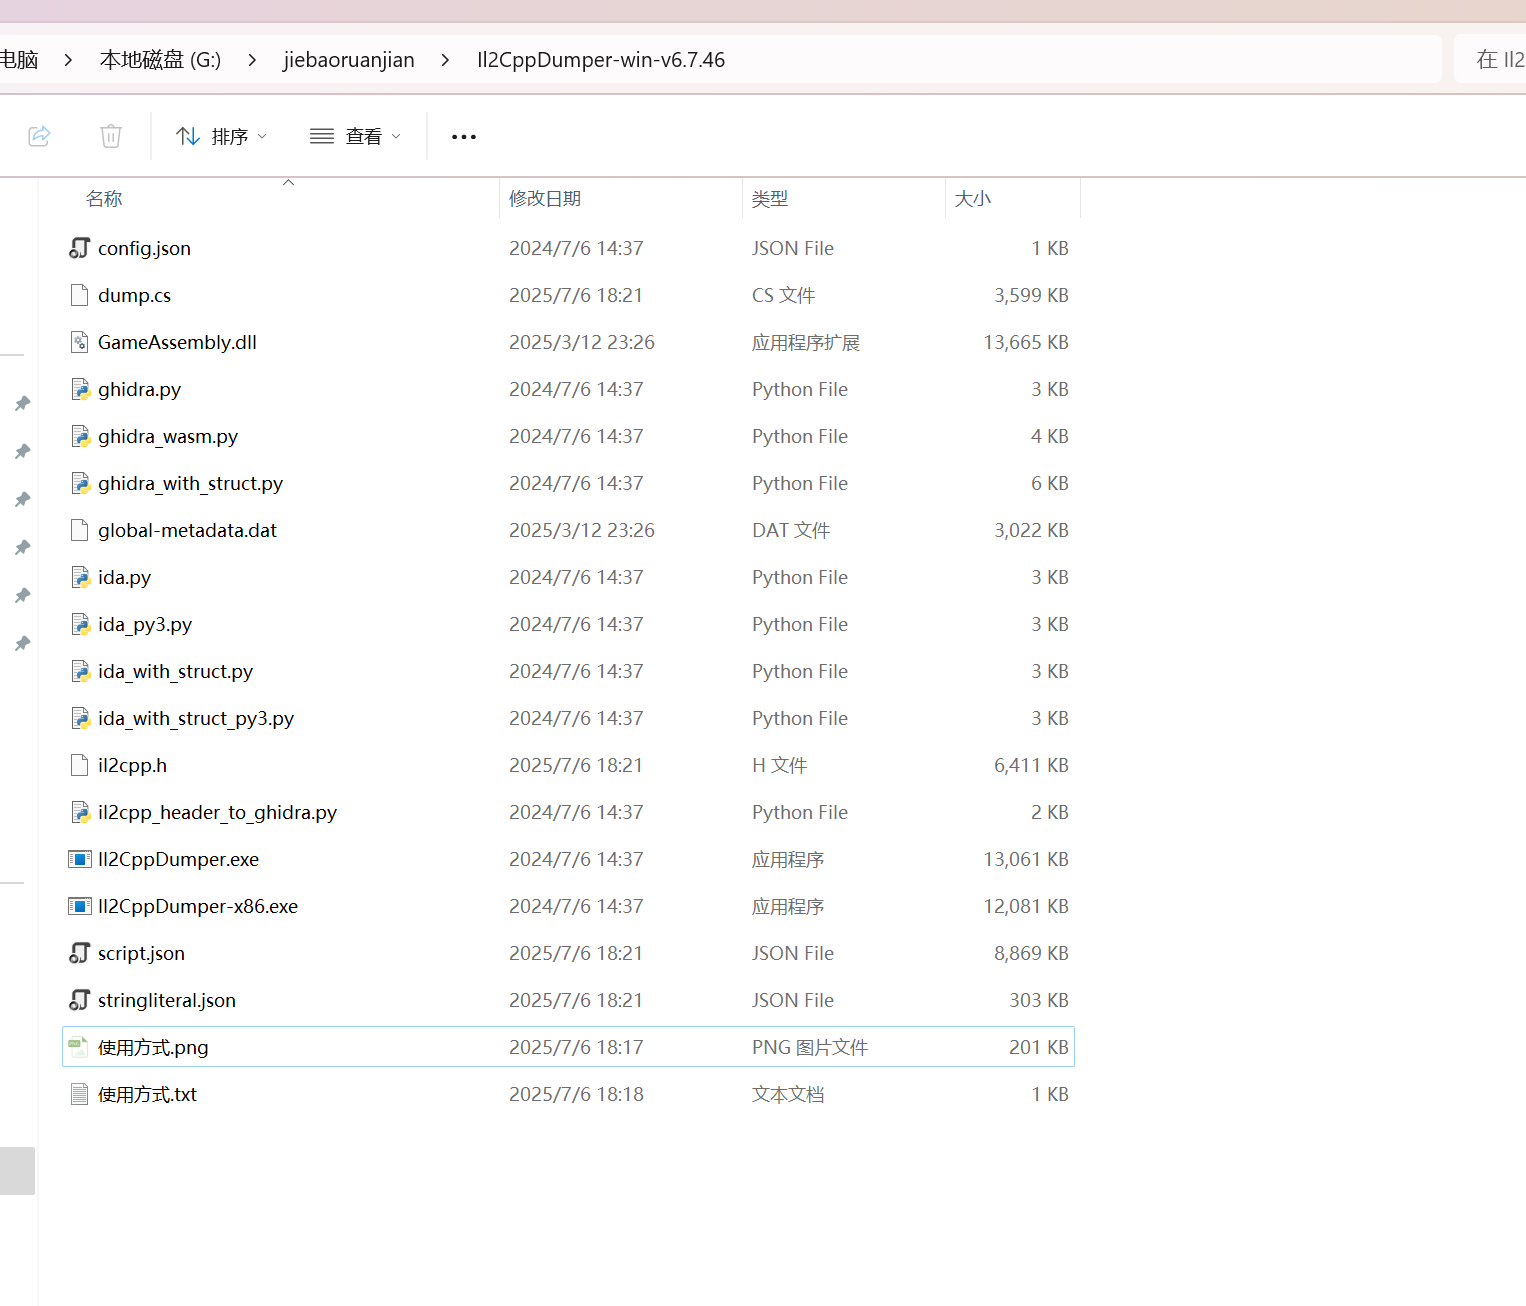Click Il2CppDumper.exe application icon
The height and width of the screenshot is (1306, 1526).
click(80, 859)
